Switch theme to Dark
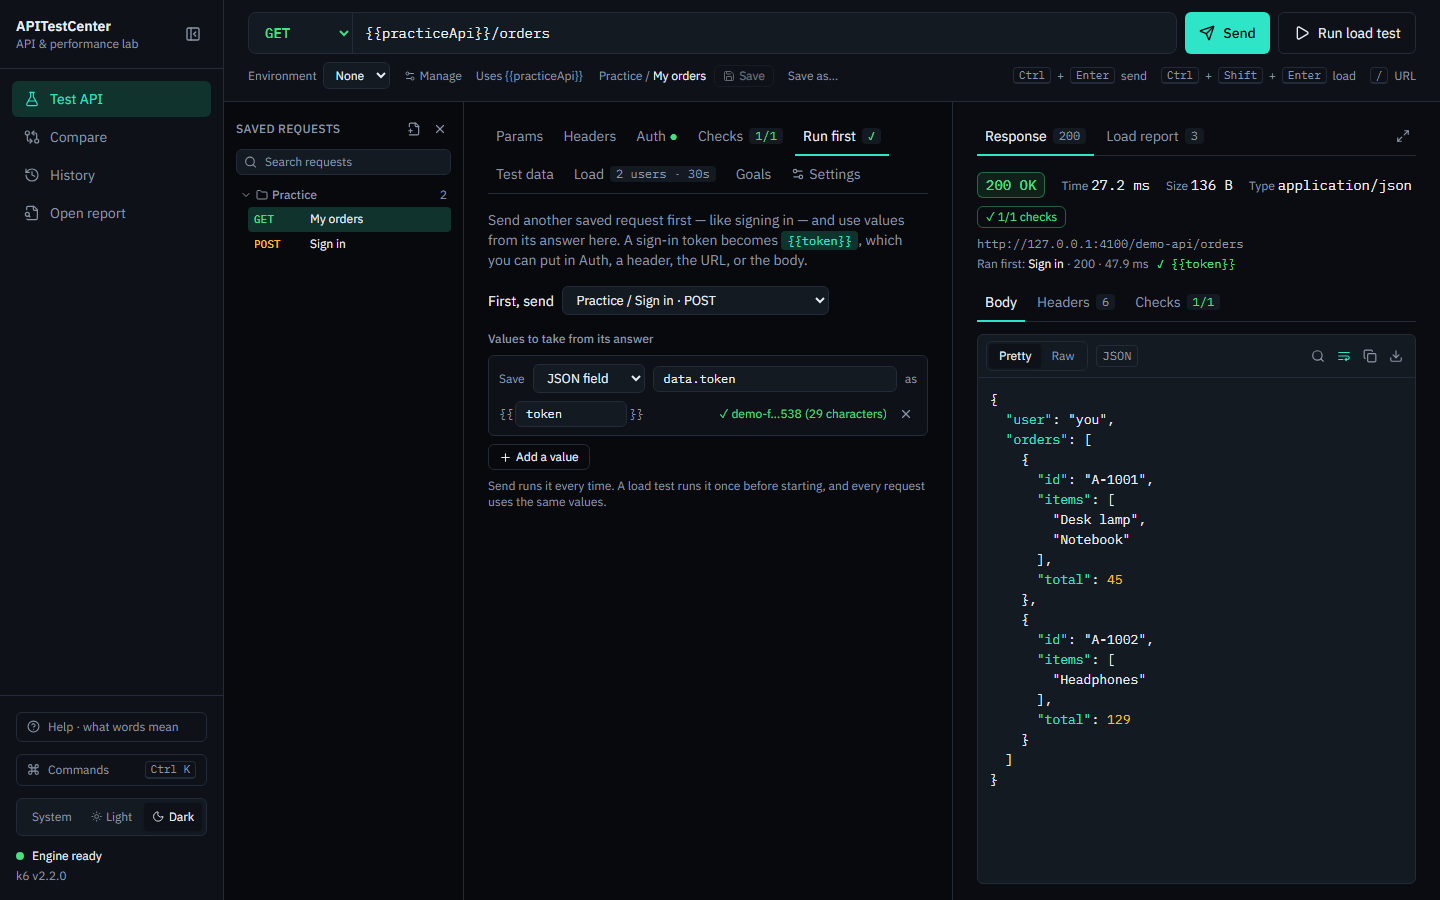Viewport: 1440px width, 900px height. pyautogui.click(x=173, y=817)
